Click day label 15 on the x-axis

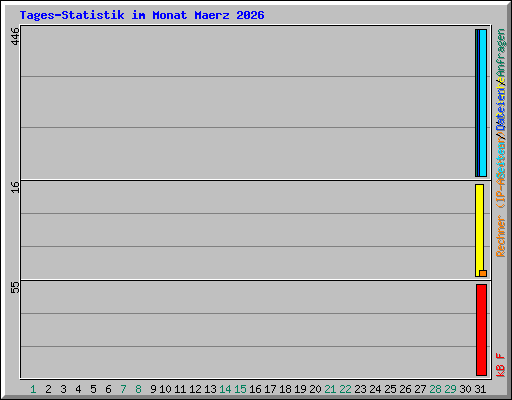240,389
